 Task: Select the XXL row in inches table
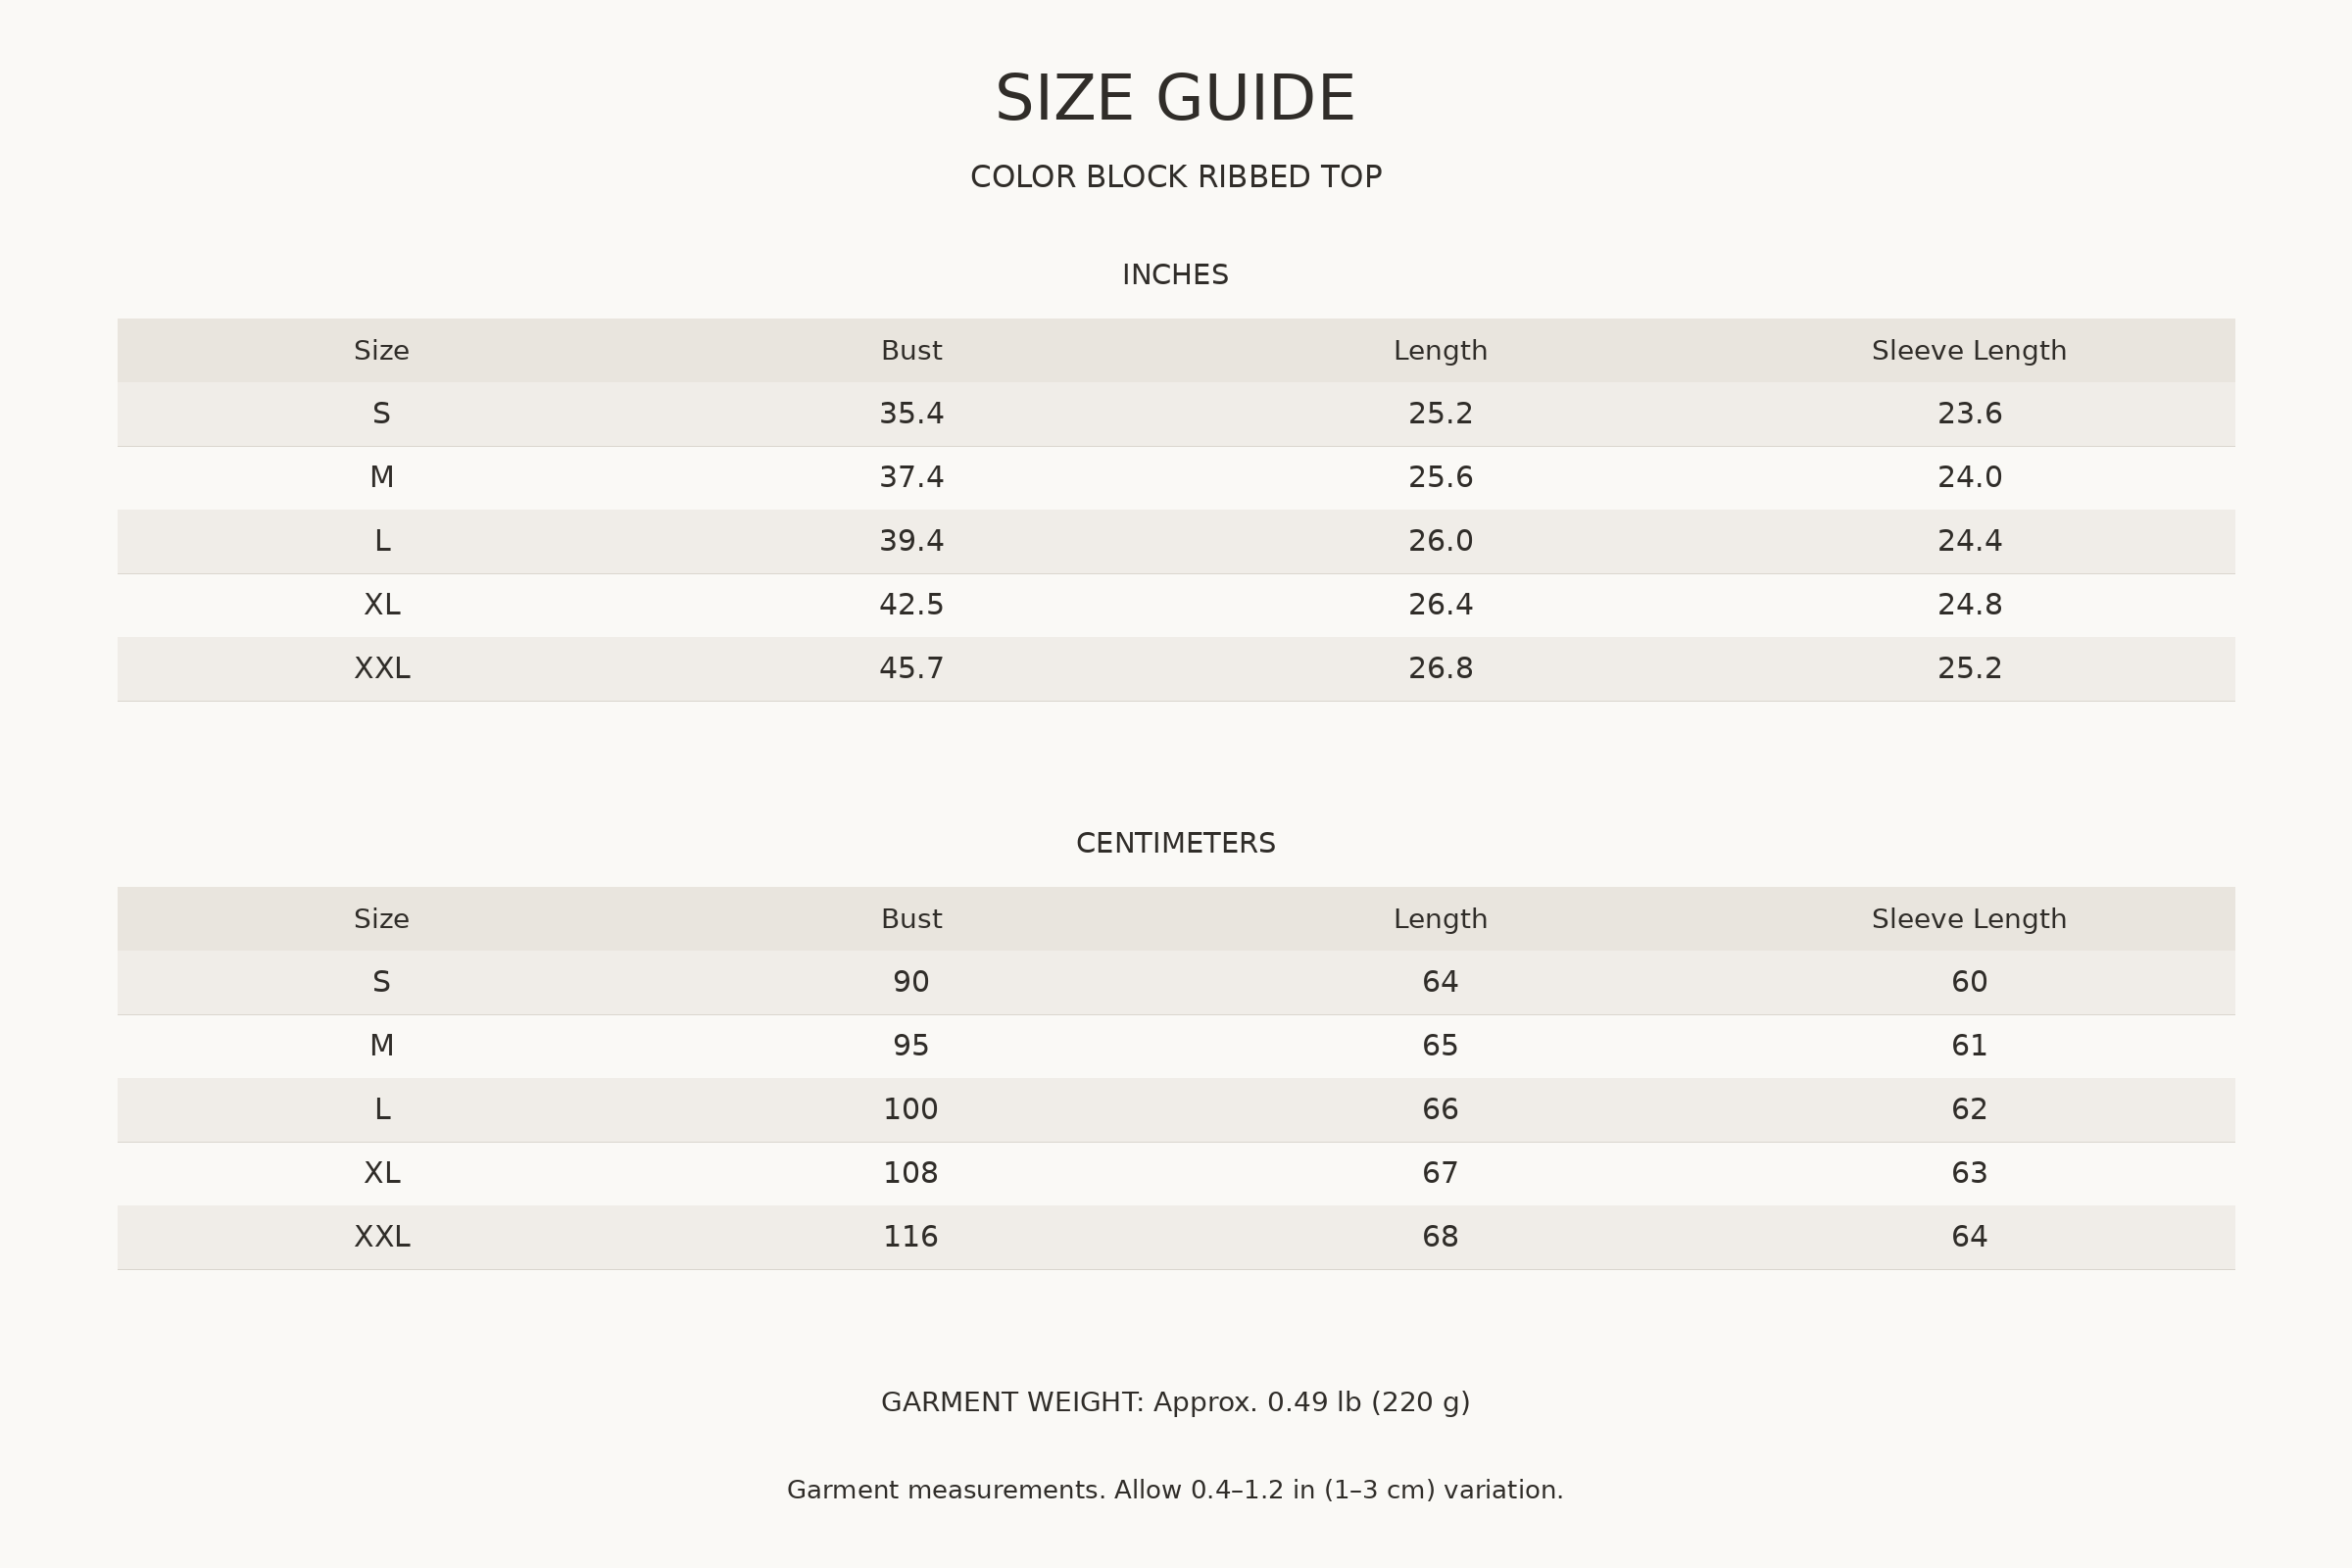[1176, 669]
